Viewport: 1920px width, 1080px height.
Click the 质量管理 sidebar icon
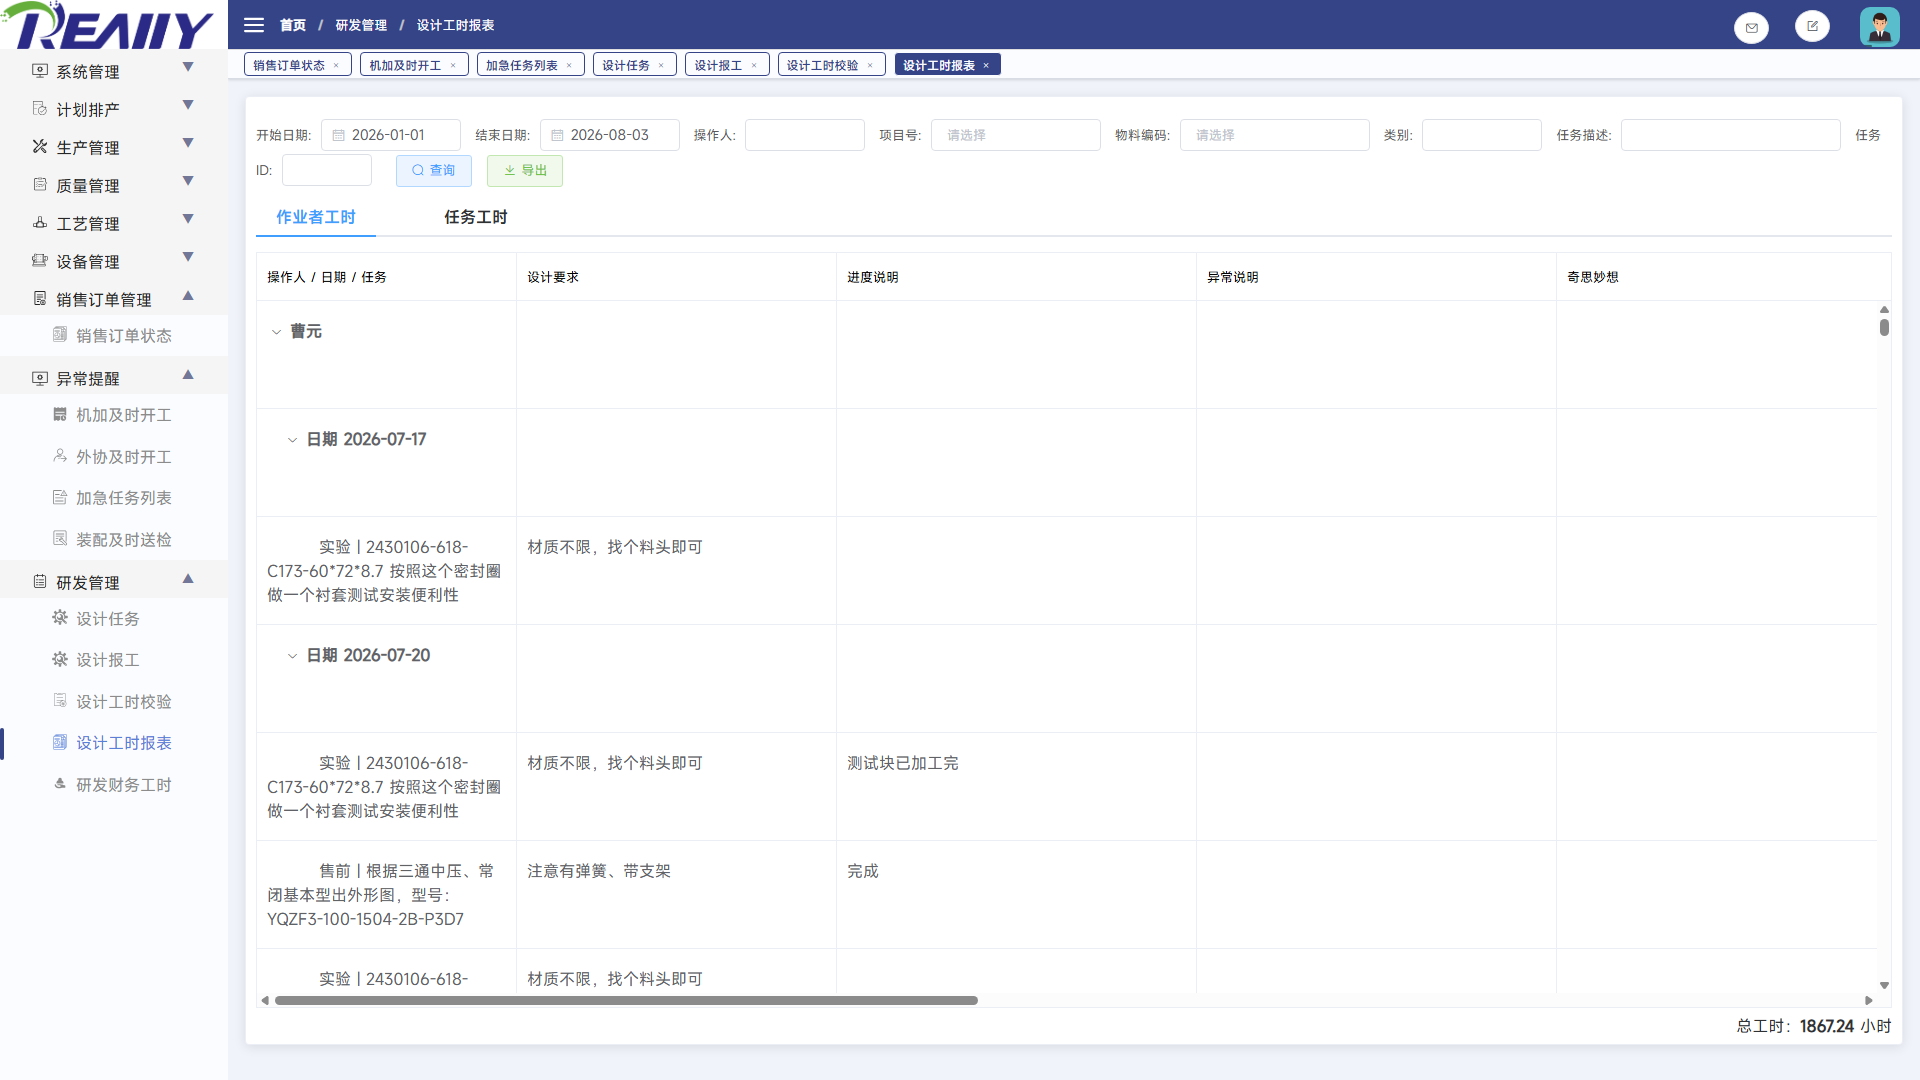tap(40, 185)
